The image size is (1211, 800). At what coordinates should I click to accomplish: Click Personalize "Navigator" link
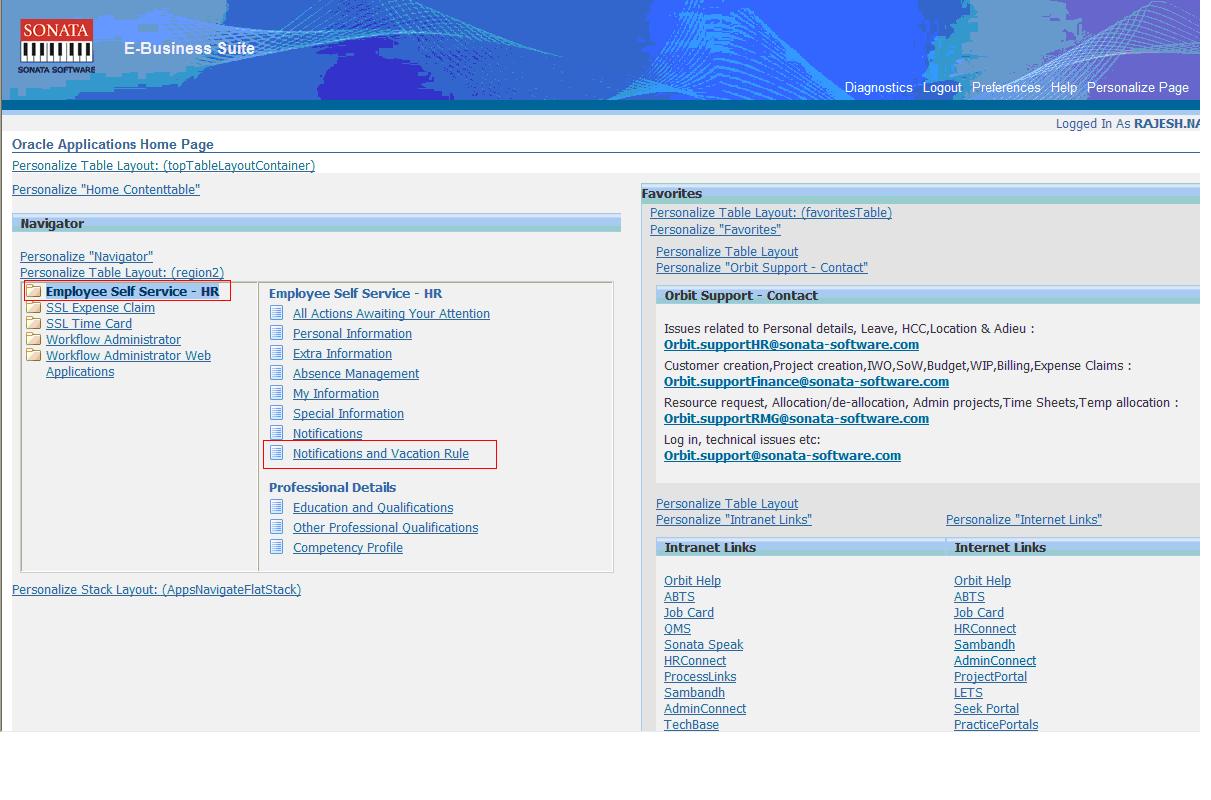pyautogui.click(x=86, y=257)
